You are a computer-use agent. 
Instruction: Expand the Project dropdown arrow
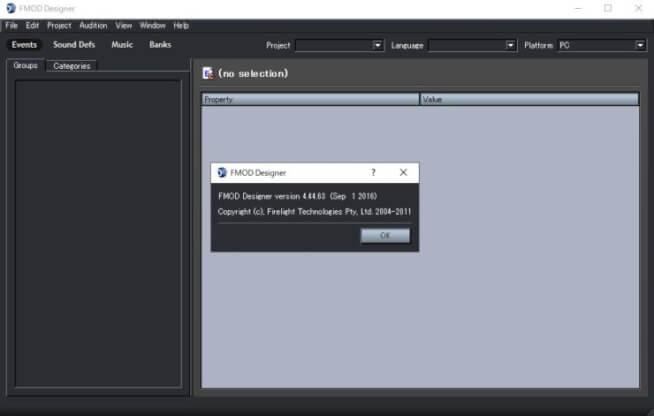pyautogui.click(x=377, y=45)
